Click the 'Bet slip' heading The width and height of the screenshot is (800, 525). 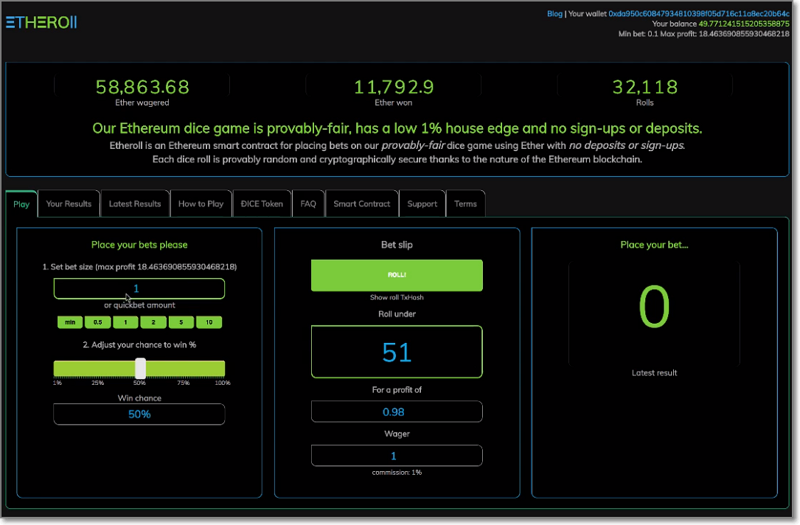[x=397, y=245]
